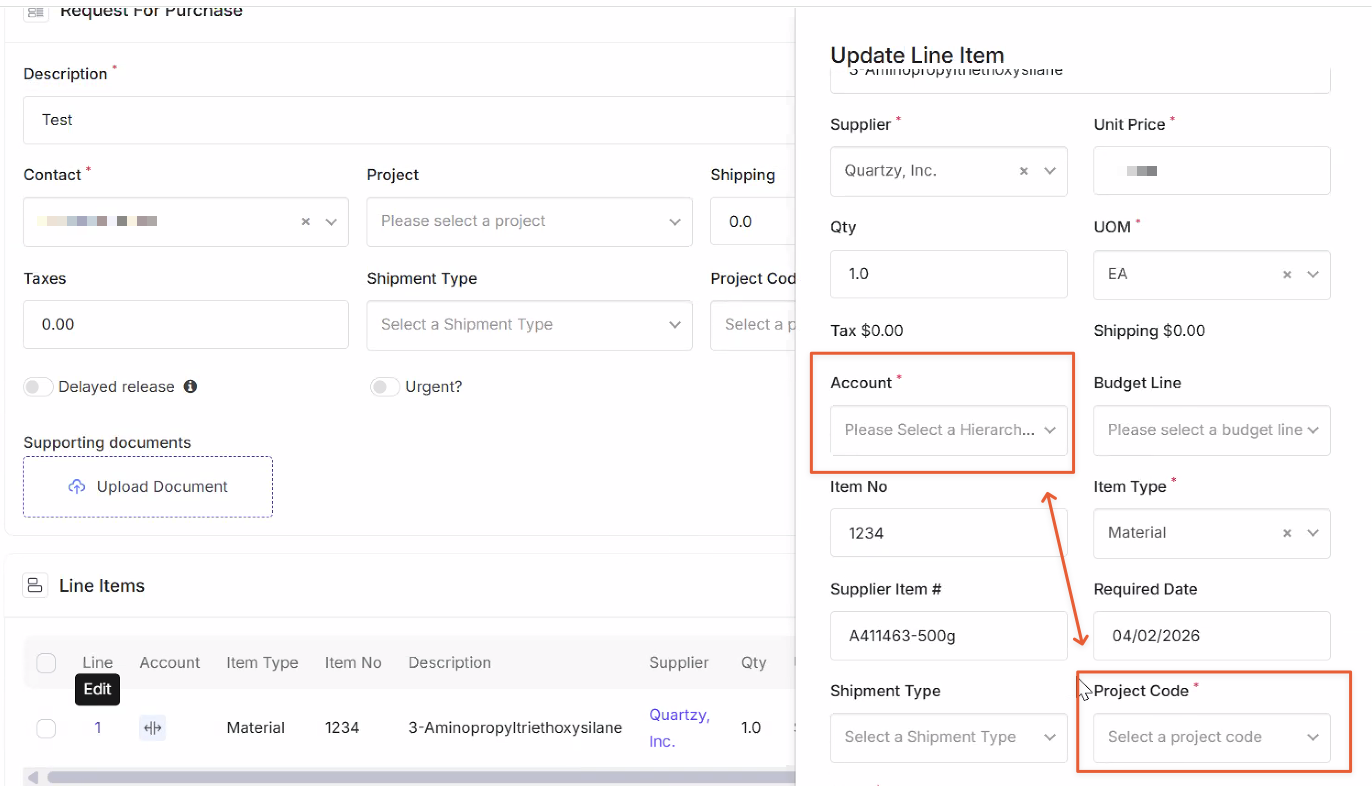
Task: Check the select-all line items checkbox
Action: [x=46, y=663]
